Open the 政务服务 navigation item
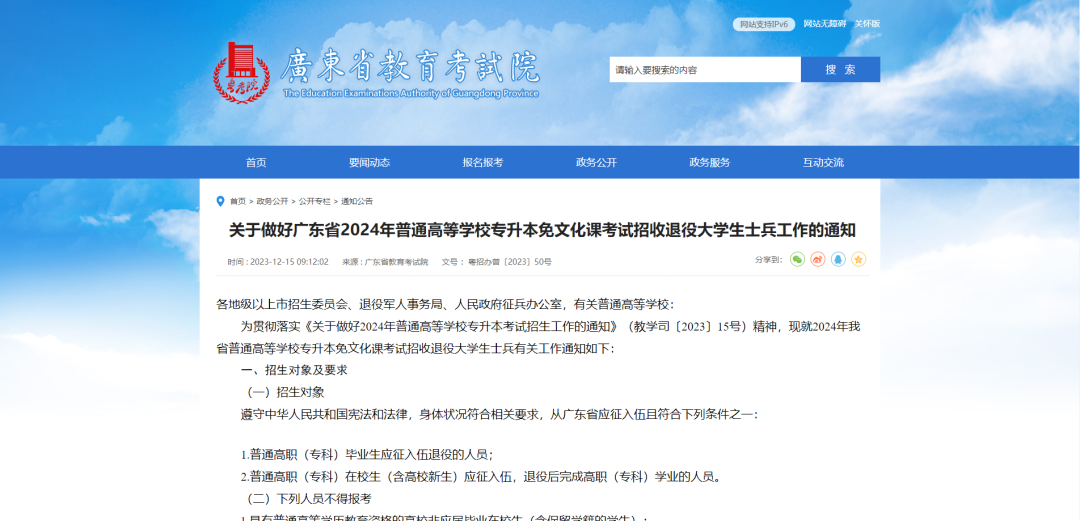The image size is (1080, 521). pos(710,162)
